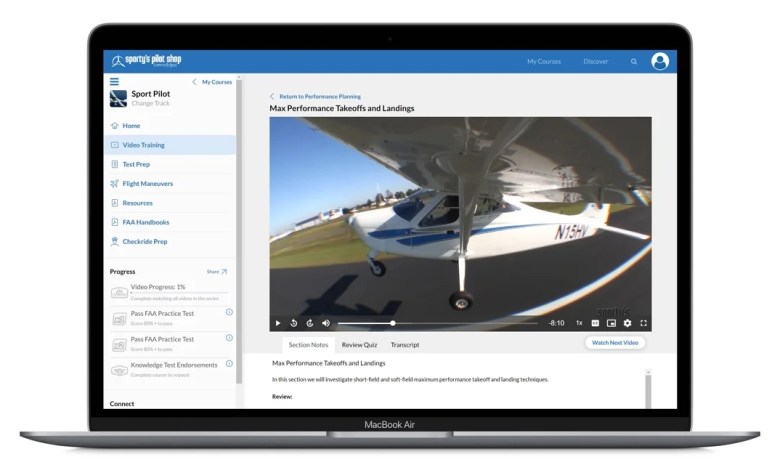The height and width of the screenshot is (470, 780).
Task: Open the 1x playback speed selector
Action: [x=579, y=323]
